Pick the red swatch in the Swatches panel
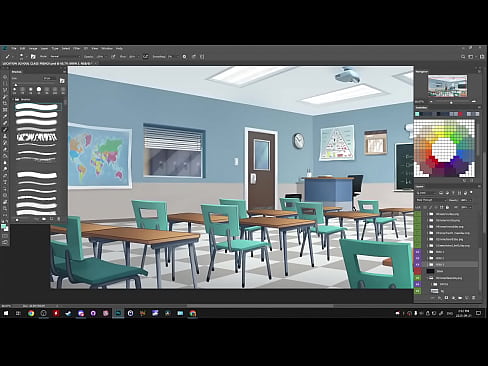The width and height of the screenshot is (488, 366). (x=460, y=114)
